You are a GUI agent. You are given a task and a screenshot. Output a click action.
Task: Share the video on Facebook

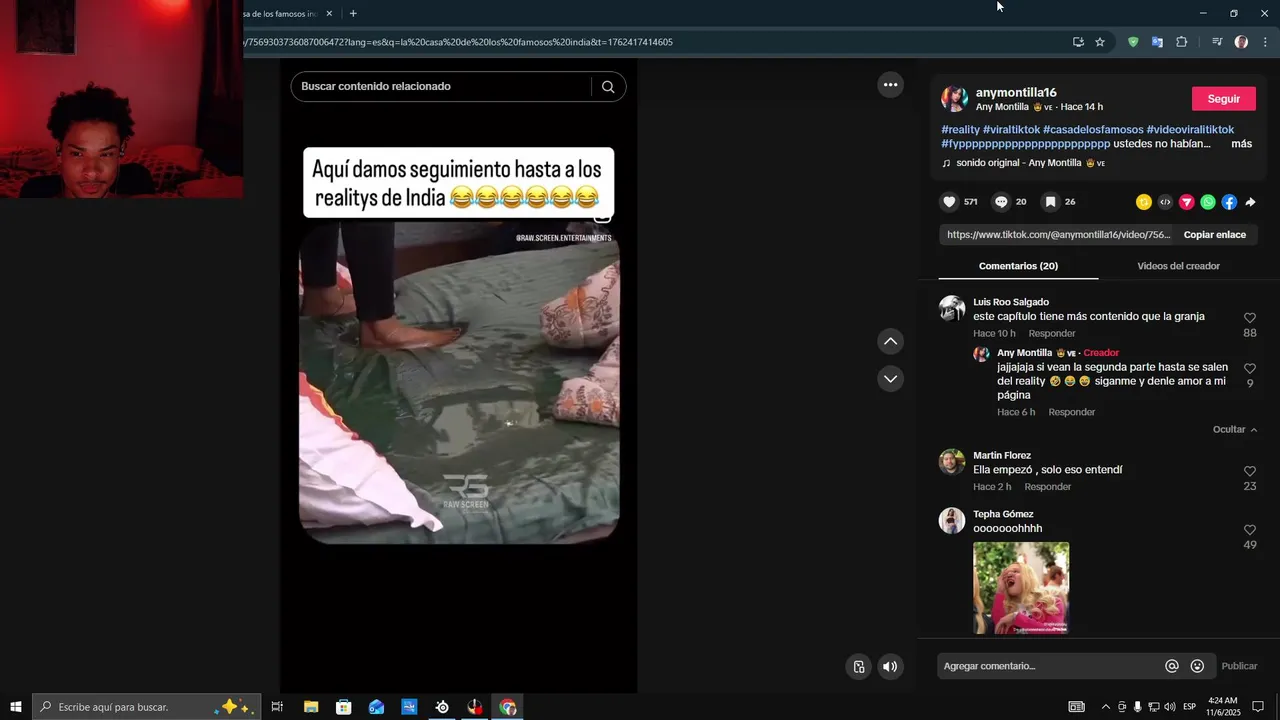1229,202
